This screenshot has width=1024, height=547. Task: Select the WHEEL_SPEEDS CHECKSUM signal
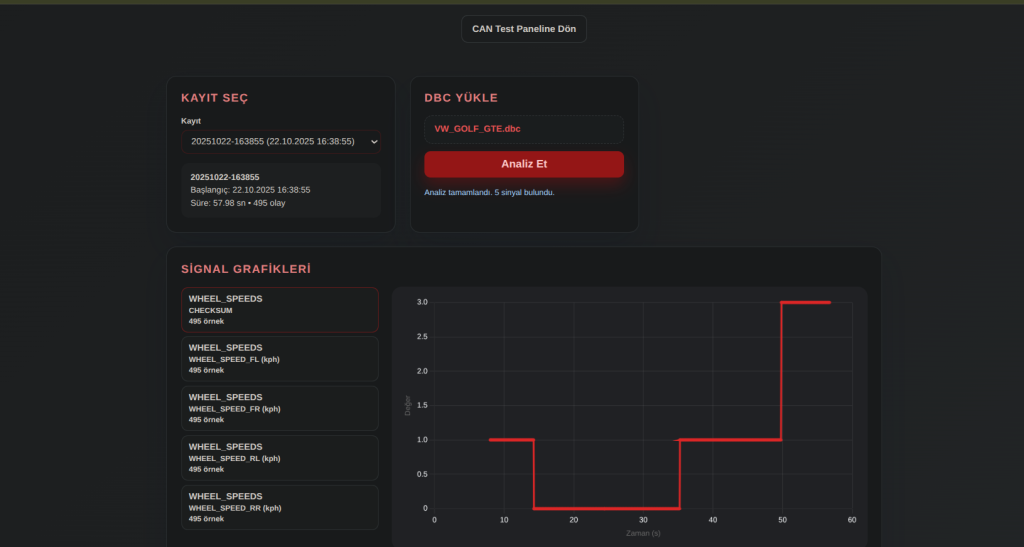pyautogui.click(x=280, y=310)
